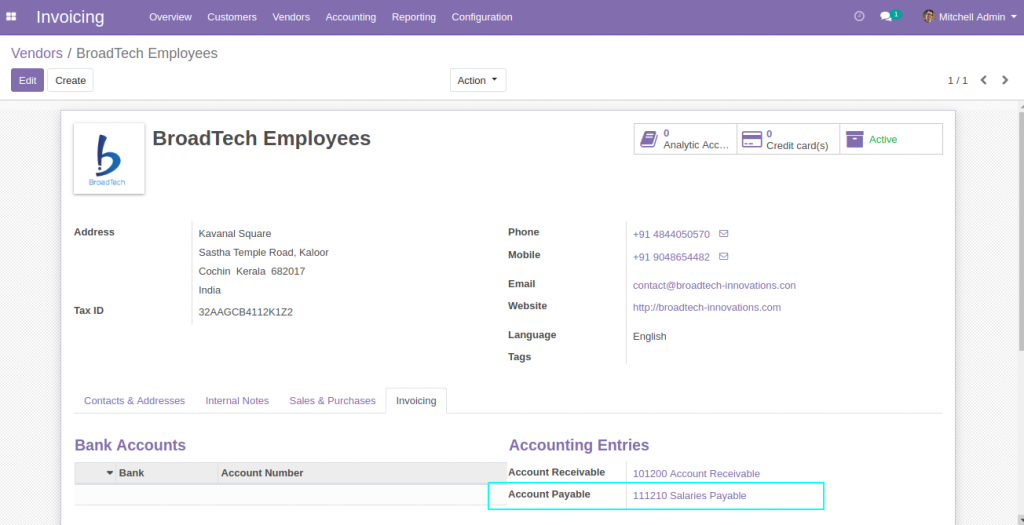Click the BroadTech Employees heading

(x=261, y=138)
